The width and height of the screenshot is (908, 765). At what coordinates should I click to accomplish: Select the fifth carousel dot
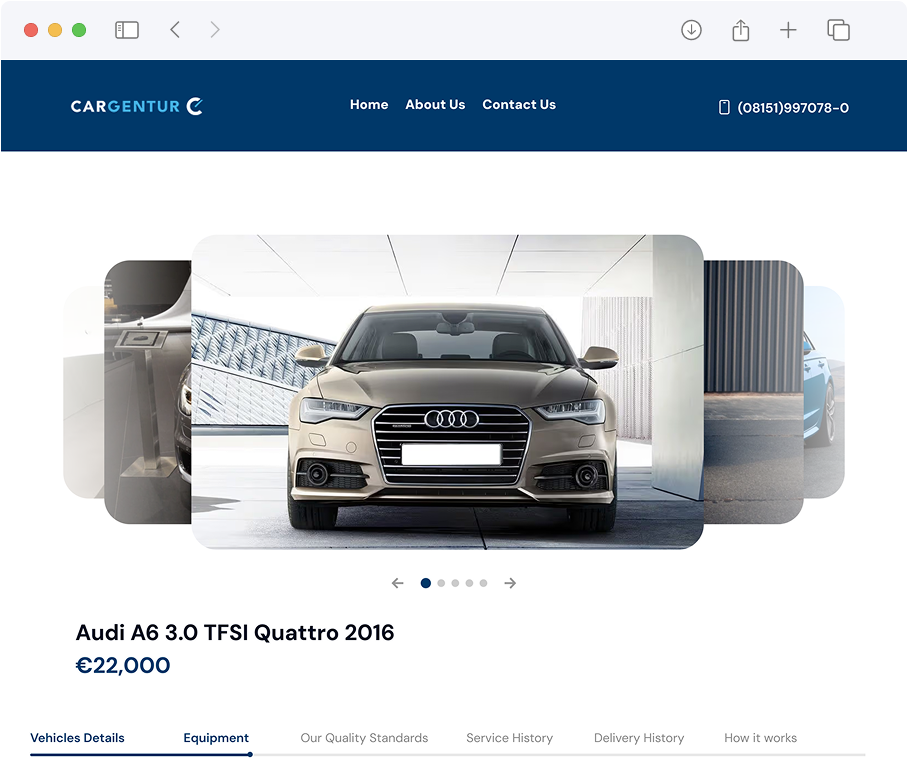(x=484, y=583)
